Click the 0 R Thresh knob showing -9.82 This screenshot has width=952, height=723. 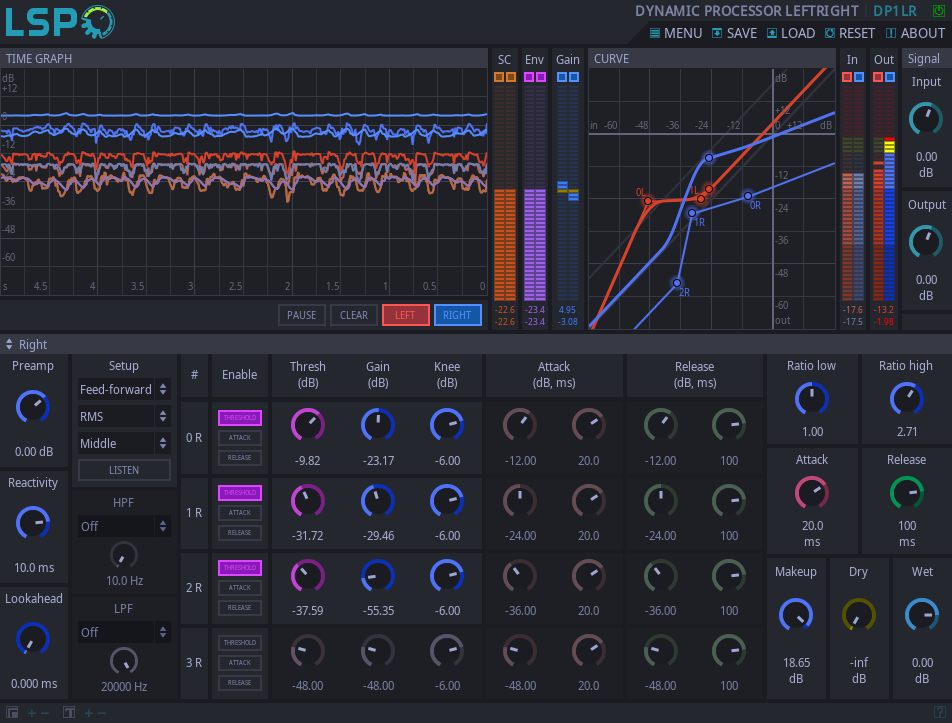coord(308,425)
